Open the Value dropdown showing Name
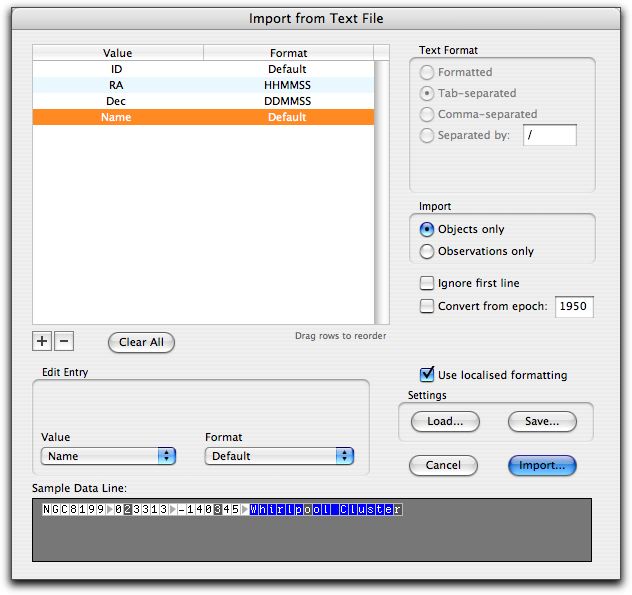 [108, 456]
